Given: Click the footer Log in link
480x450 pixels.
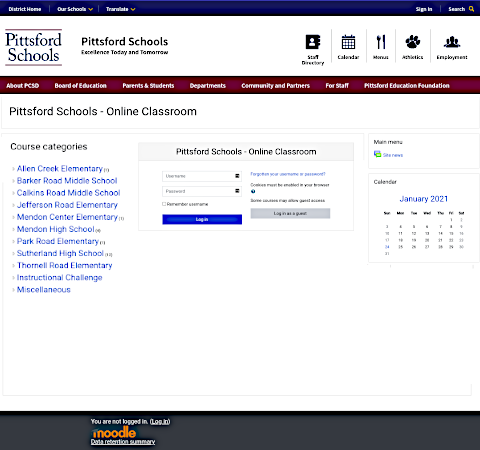Looking at the screenshot, I should 160,422.
